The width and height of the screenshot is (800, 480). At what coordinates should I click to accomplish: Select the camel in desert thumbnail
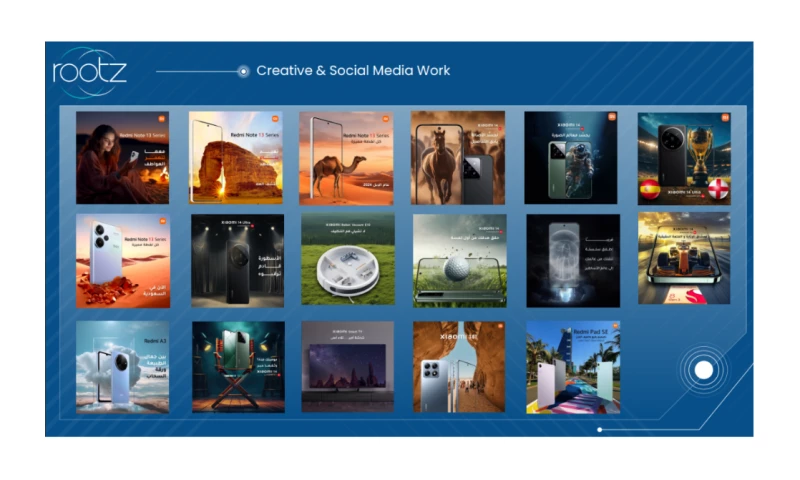click(346, 157)
